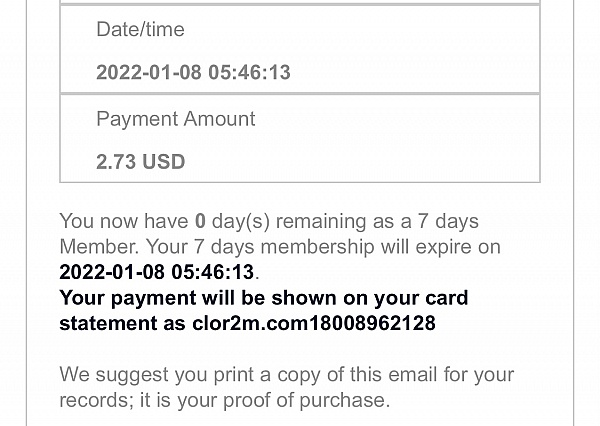600x426 pixels.
Task: Click the 'statement as' bold words
Action: [x=122, y=323]
